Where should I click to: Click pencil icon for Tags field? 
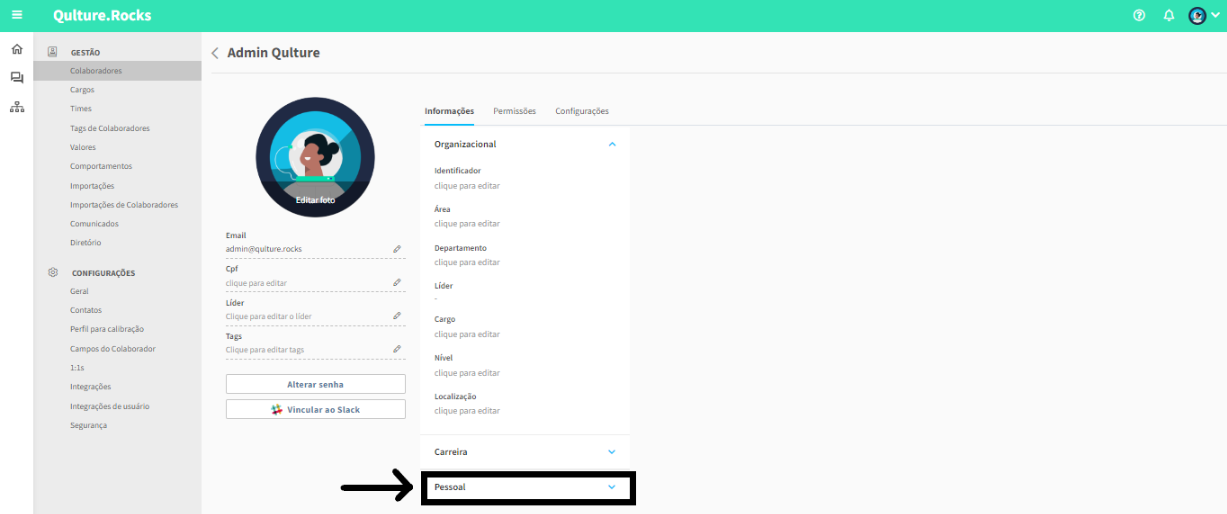pyautogui.click(x=396, y=350)
